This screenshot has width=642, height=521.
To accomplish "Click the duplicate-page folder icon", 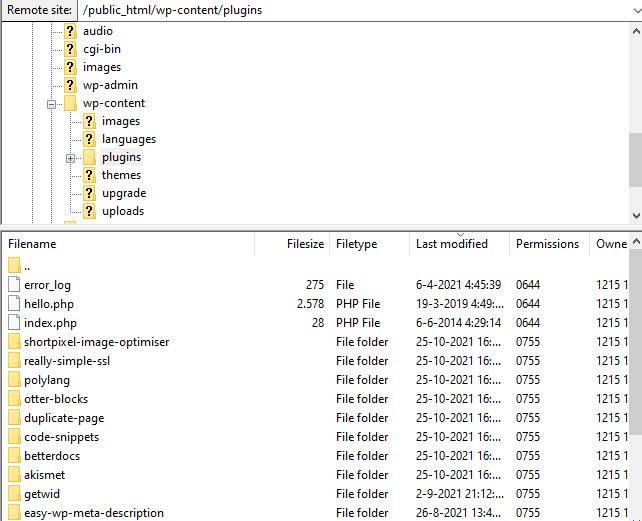I will coord(14,418).
